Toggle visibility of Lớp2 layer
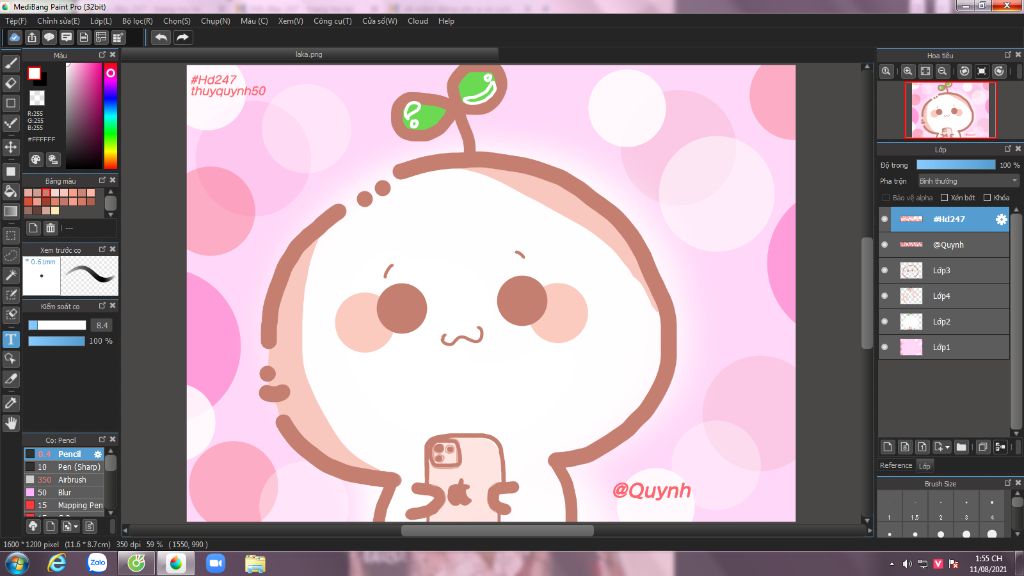Image resolution: width=1024 pixels, height=576 pixels. [885, 321]
